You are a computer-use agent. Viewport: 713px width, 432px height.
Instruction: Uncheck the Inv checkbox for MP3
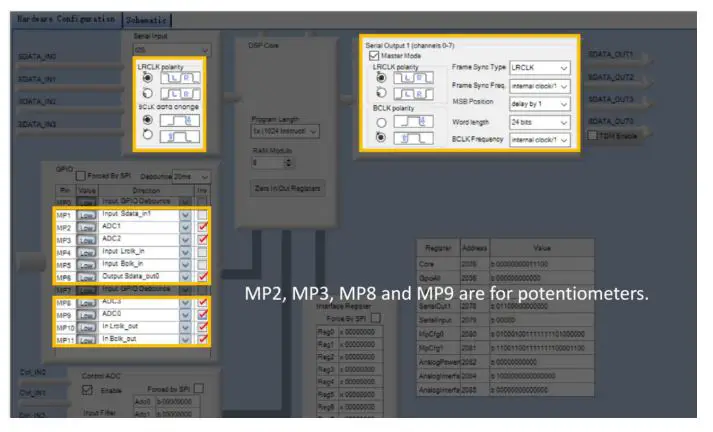(202, 239)
